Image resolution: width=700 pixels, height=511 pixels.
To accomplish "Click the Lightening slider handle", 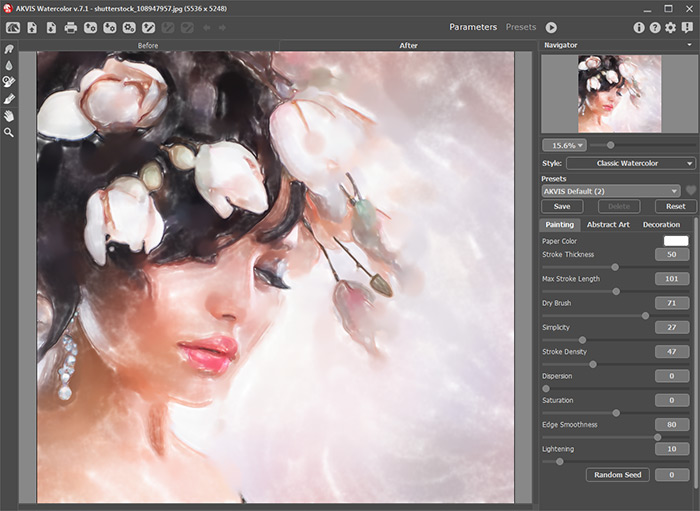I will coord(559,461).
